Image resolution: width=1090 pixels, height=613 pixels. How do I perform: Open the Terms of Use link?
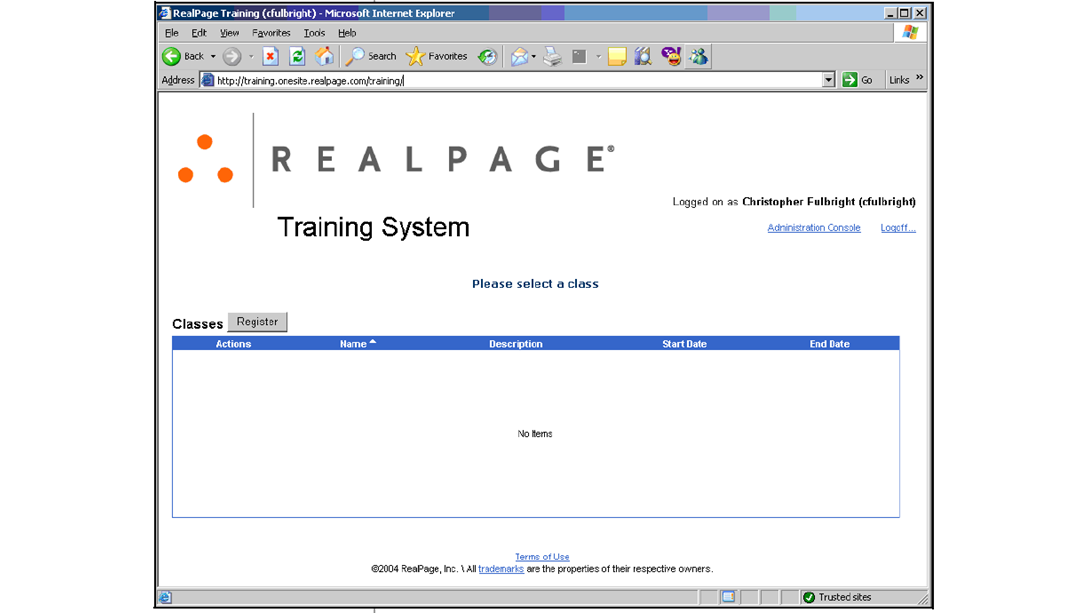point(542,557)
